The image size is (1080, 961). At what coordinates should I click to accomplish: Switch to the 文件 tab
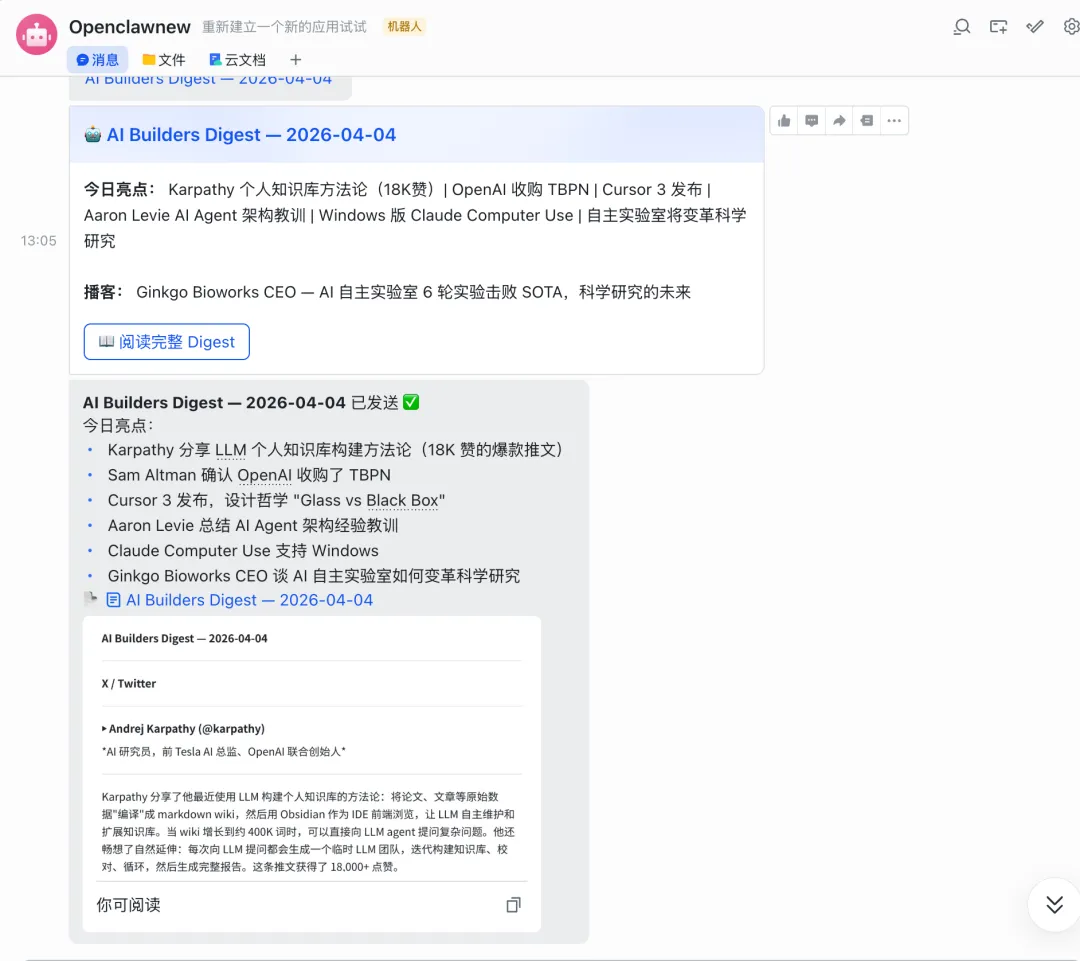[x=163, y=60]
